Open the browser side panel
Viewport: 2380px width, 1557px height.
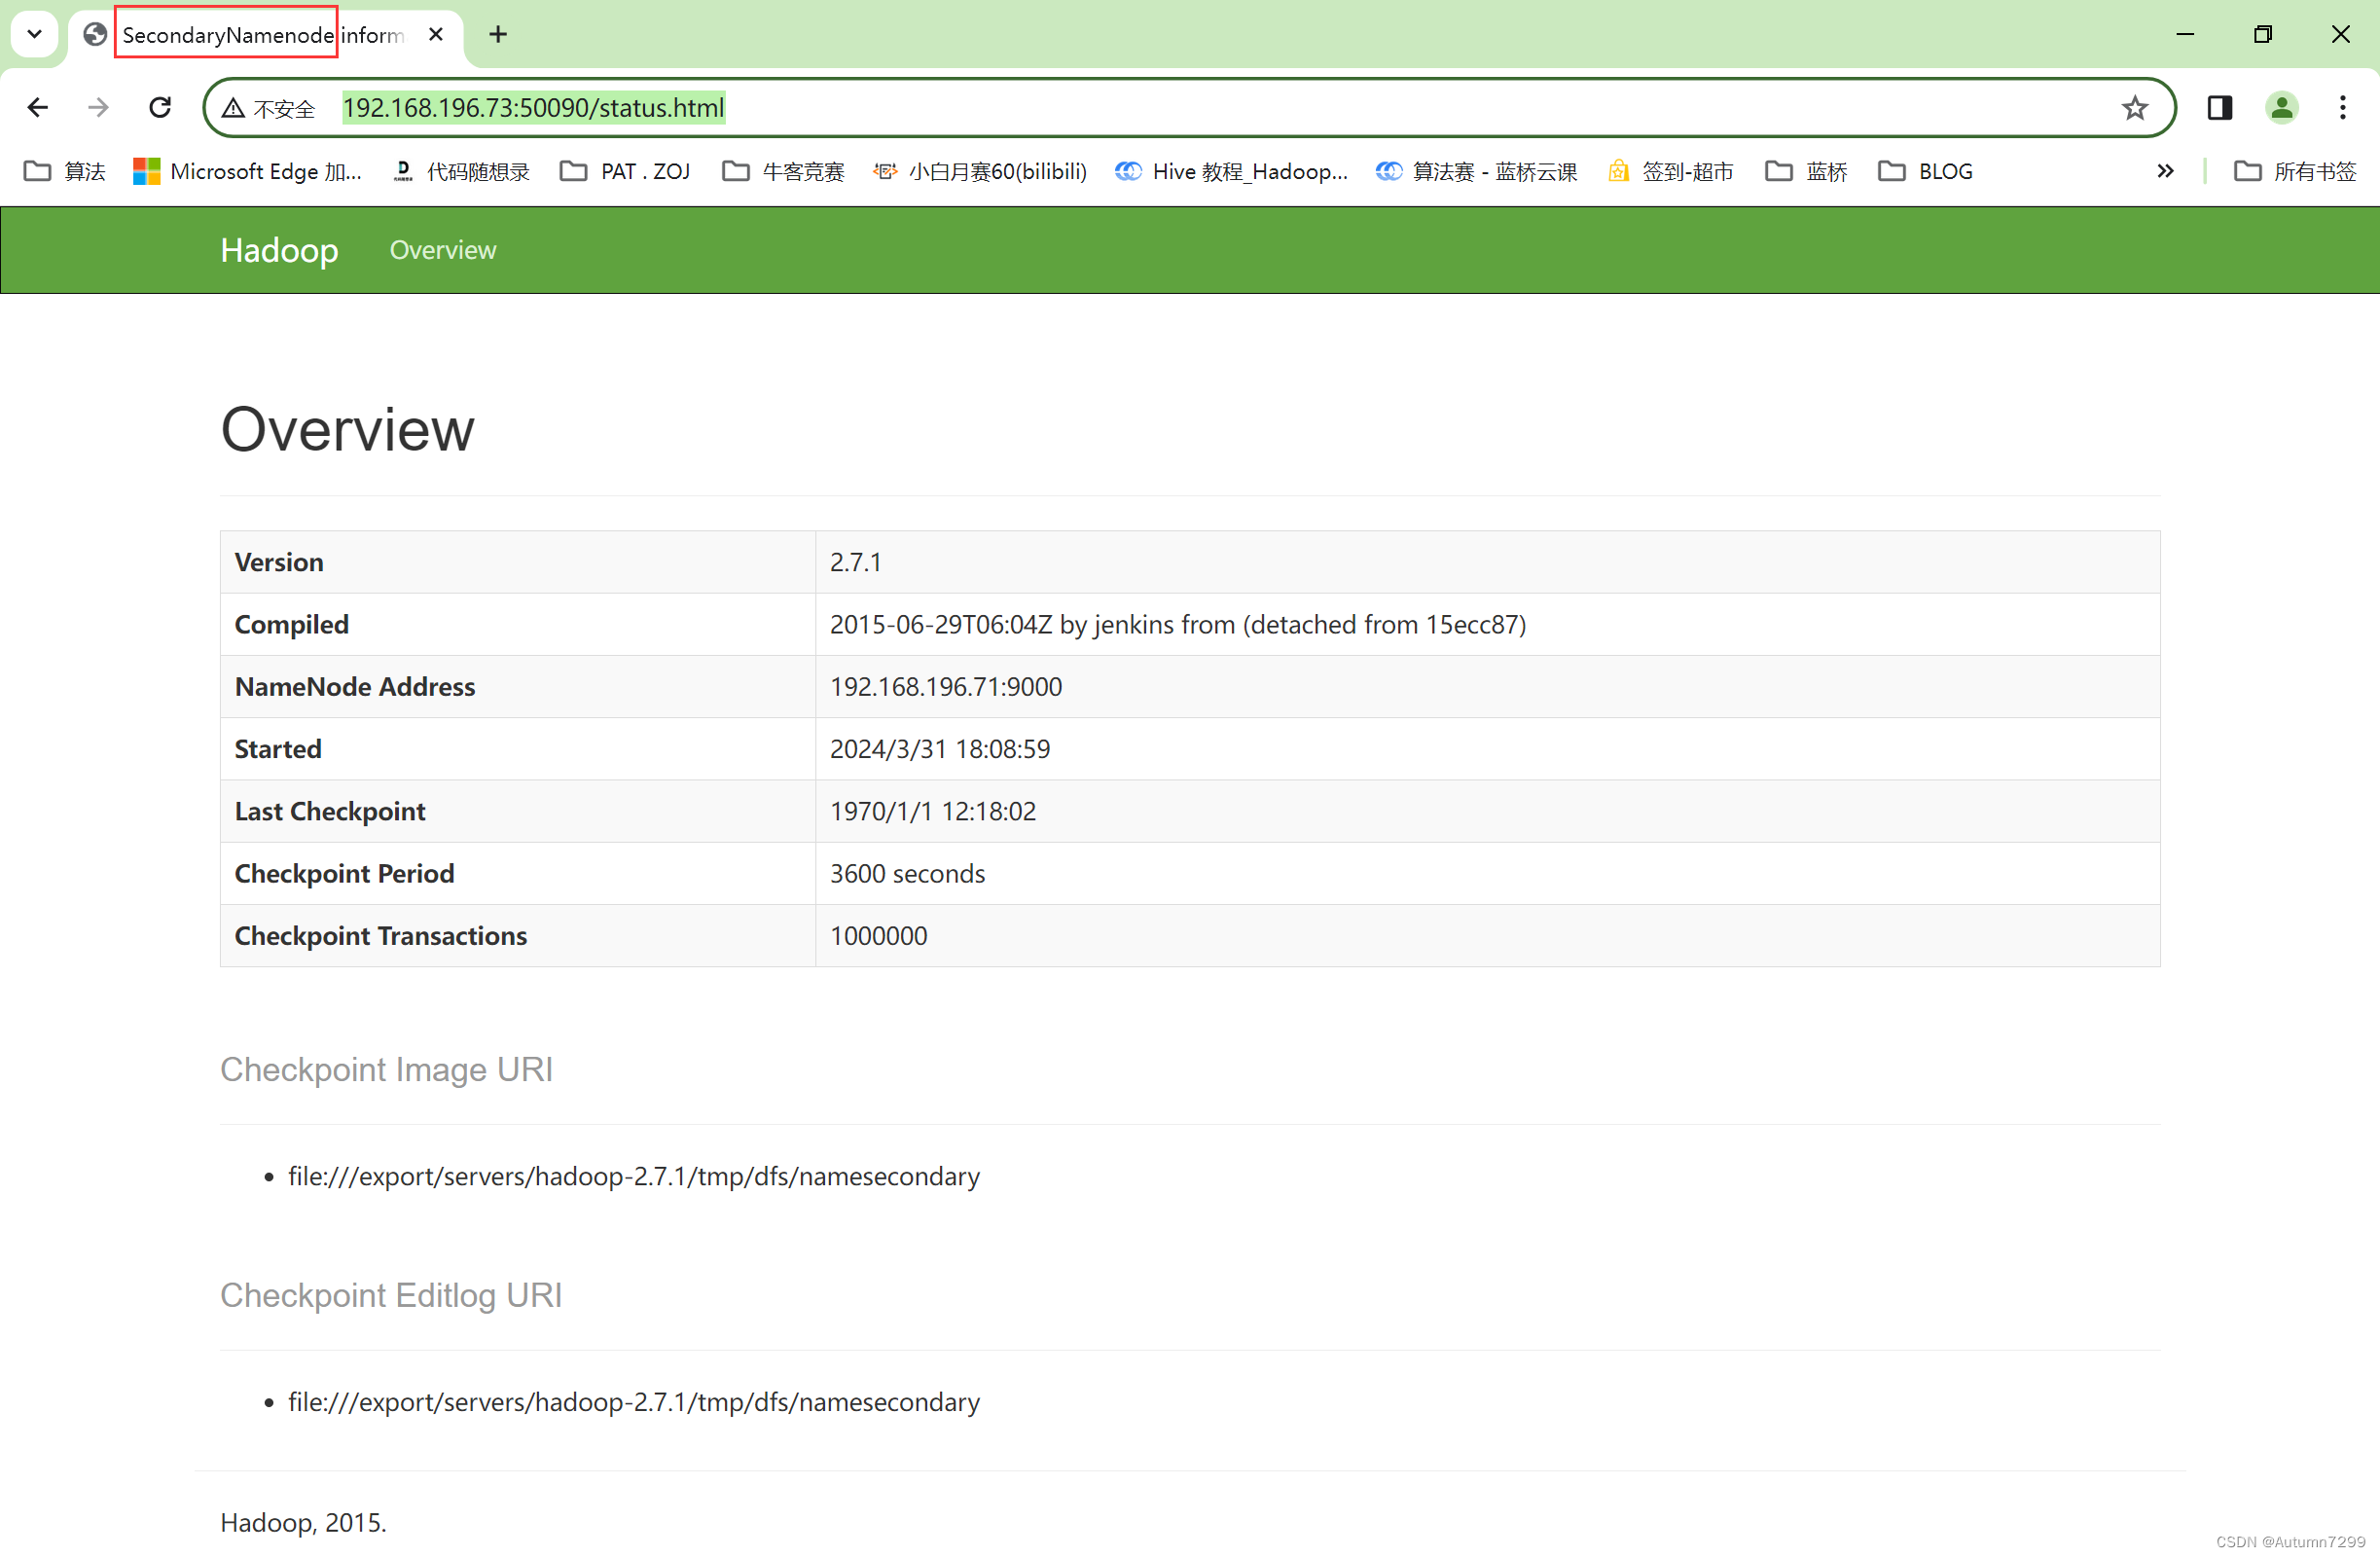(x=2219, y=107)
